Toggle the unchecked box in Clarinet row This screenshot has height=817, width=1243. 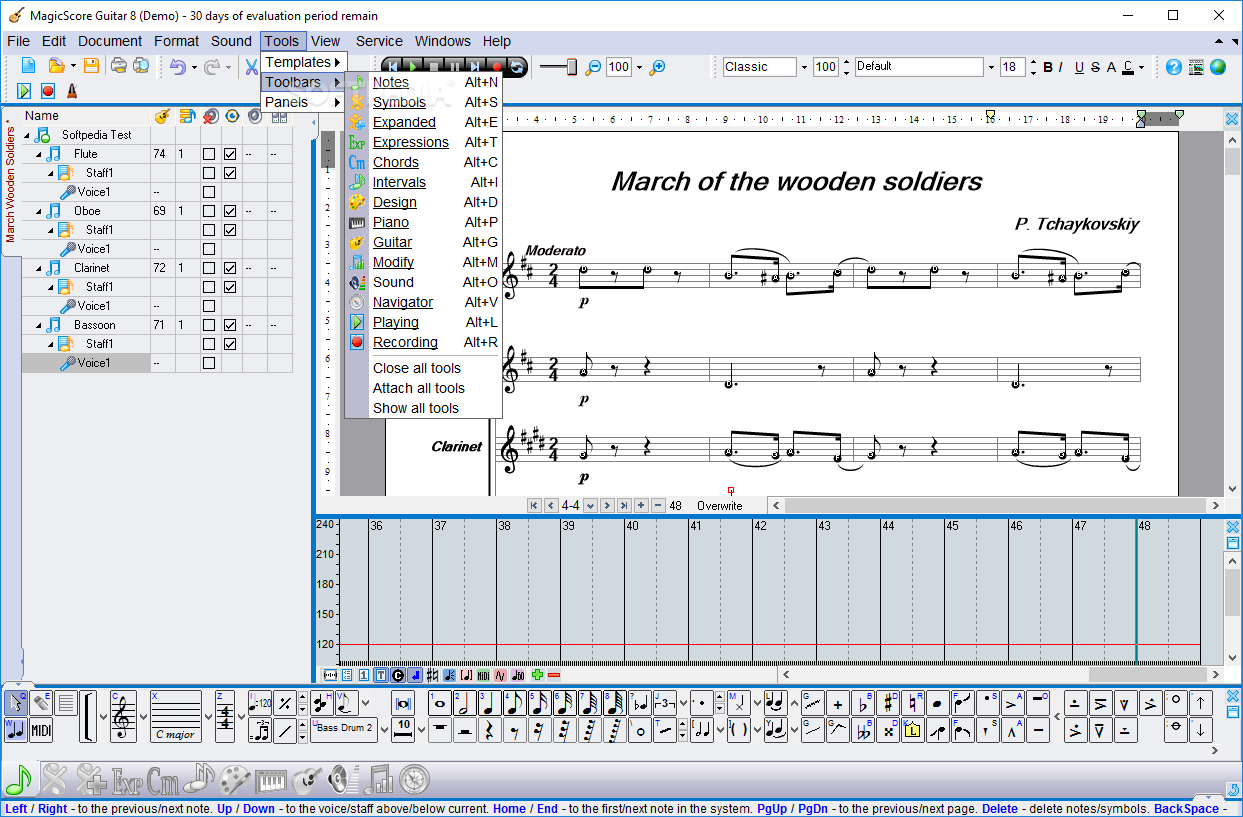tap(209, 268)
